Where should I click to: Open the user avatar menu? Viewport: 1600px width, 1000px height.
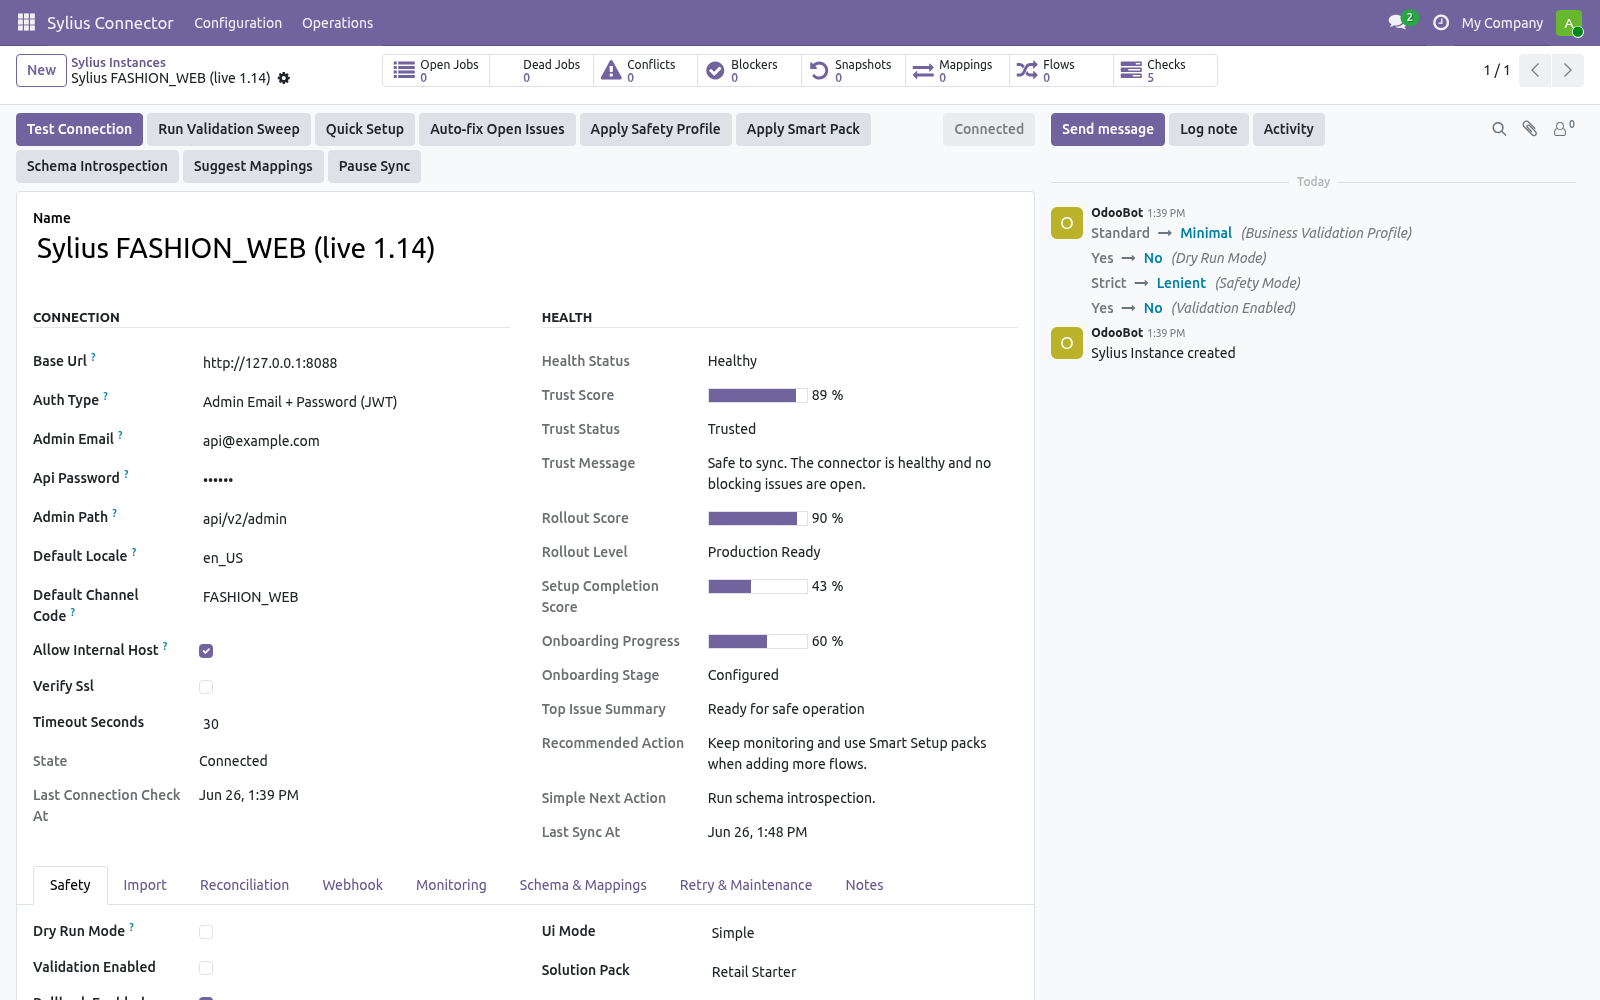(x=1569, y=22)
